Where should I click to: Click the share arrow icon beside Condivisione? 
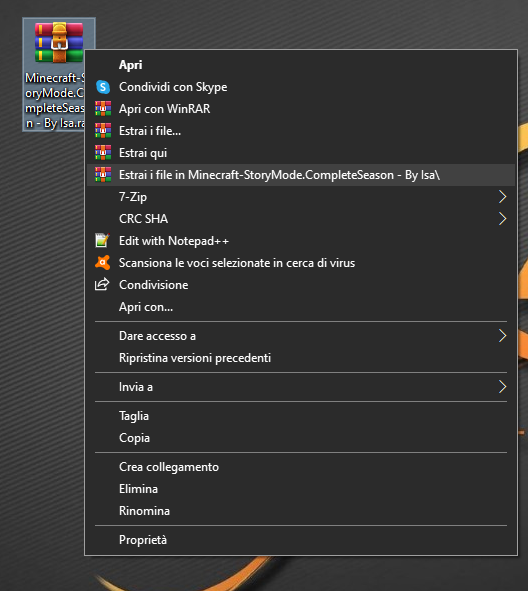coord(102,284)
